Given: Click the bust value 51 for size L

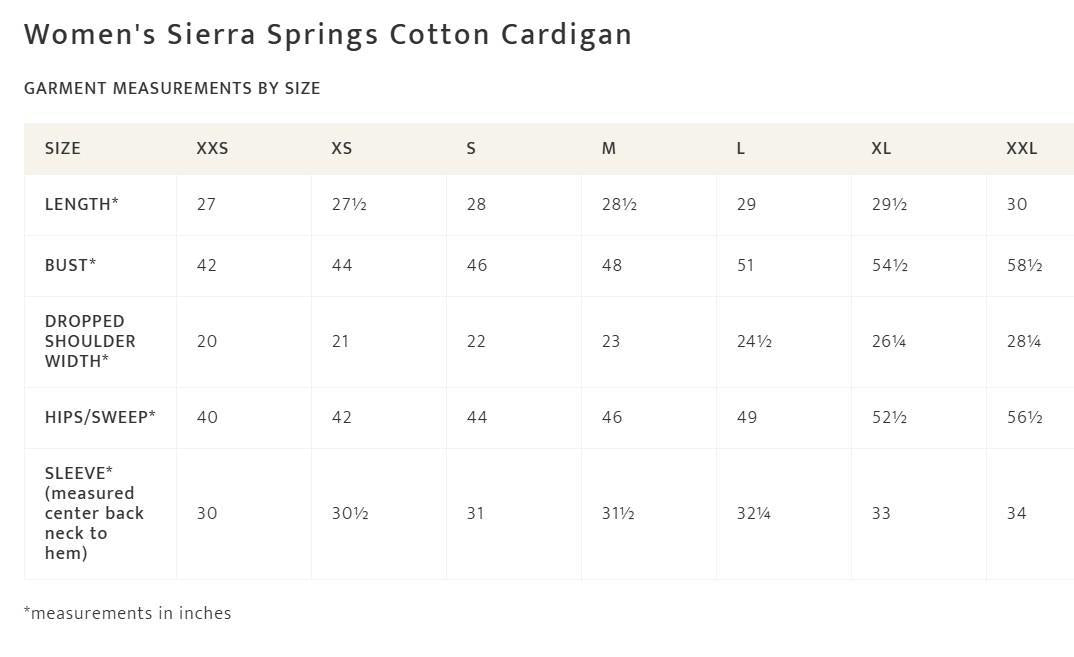Looking at the screenshot, I should (745, 265).
